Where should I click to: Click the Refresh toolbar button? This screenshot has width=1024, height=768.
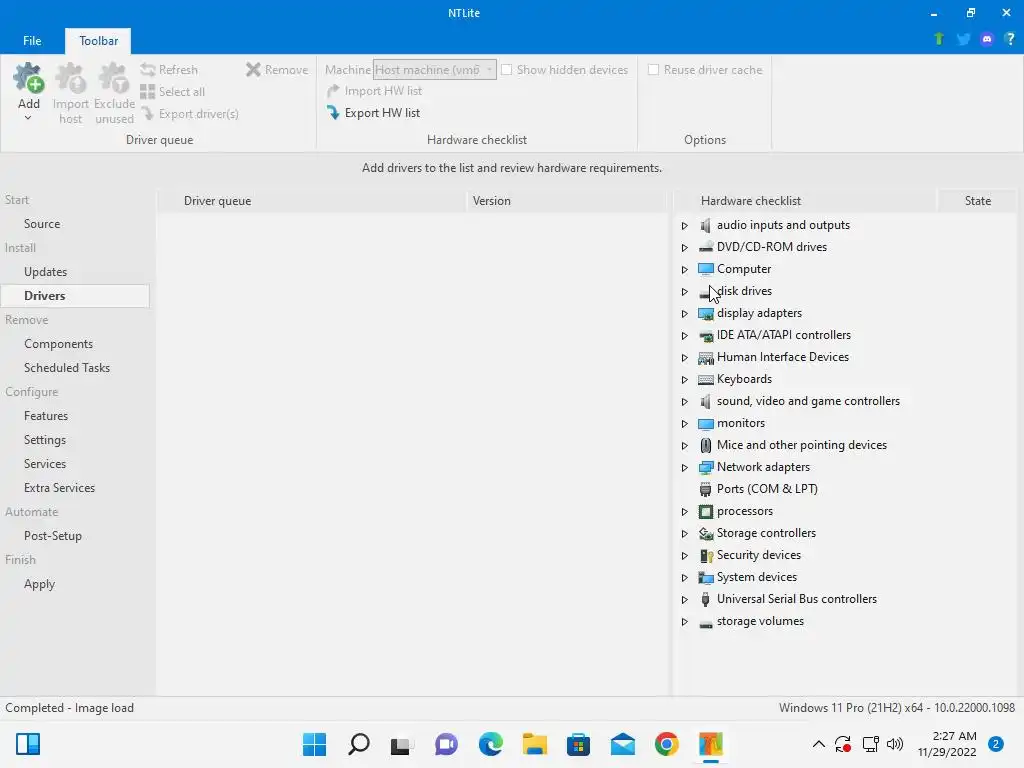point(169,69)
